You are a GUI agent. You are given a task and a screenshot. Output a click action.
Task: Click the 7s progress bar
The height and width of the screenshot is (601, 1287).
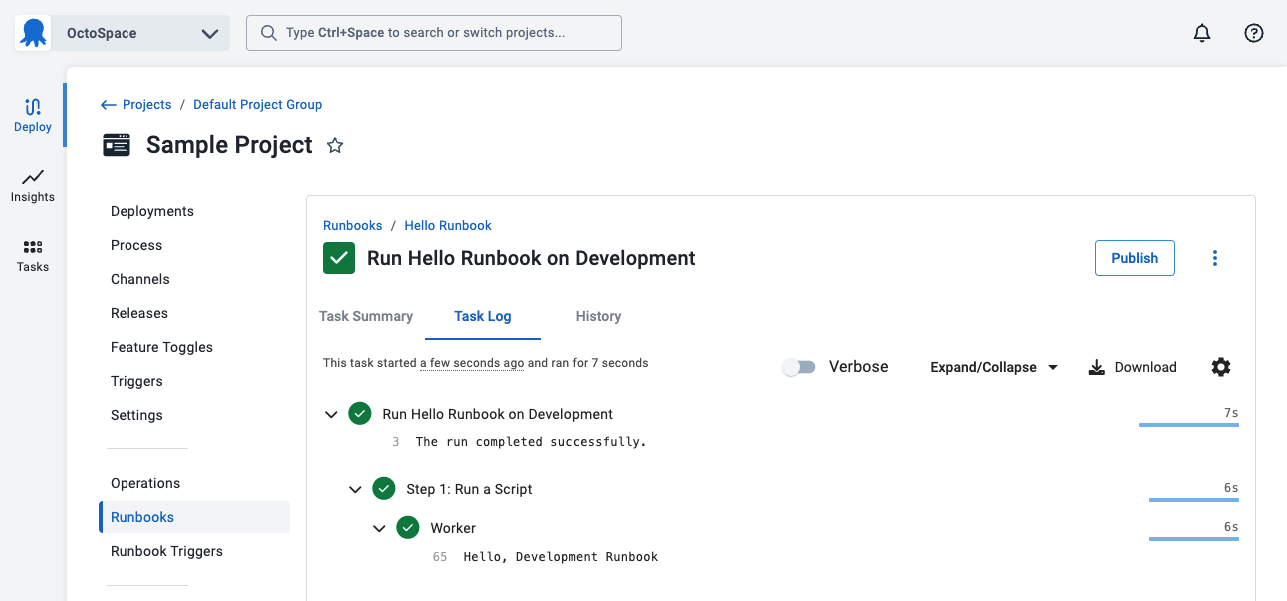point(1188,423)
